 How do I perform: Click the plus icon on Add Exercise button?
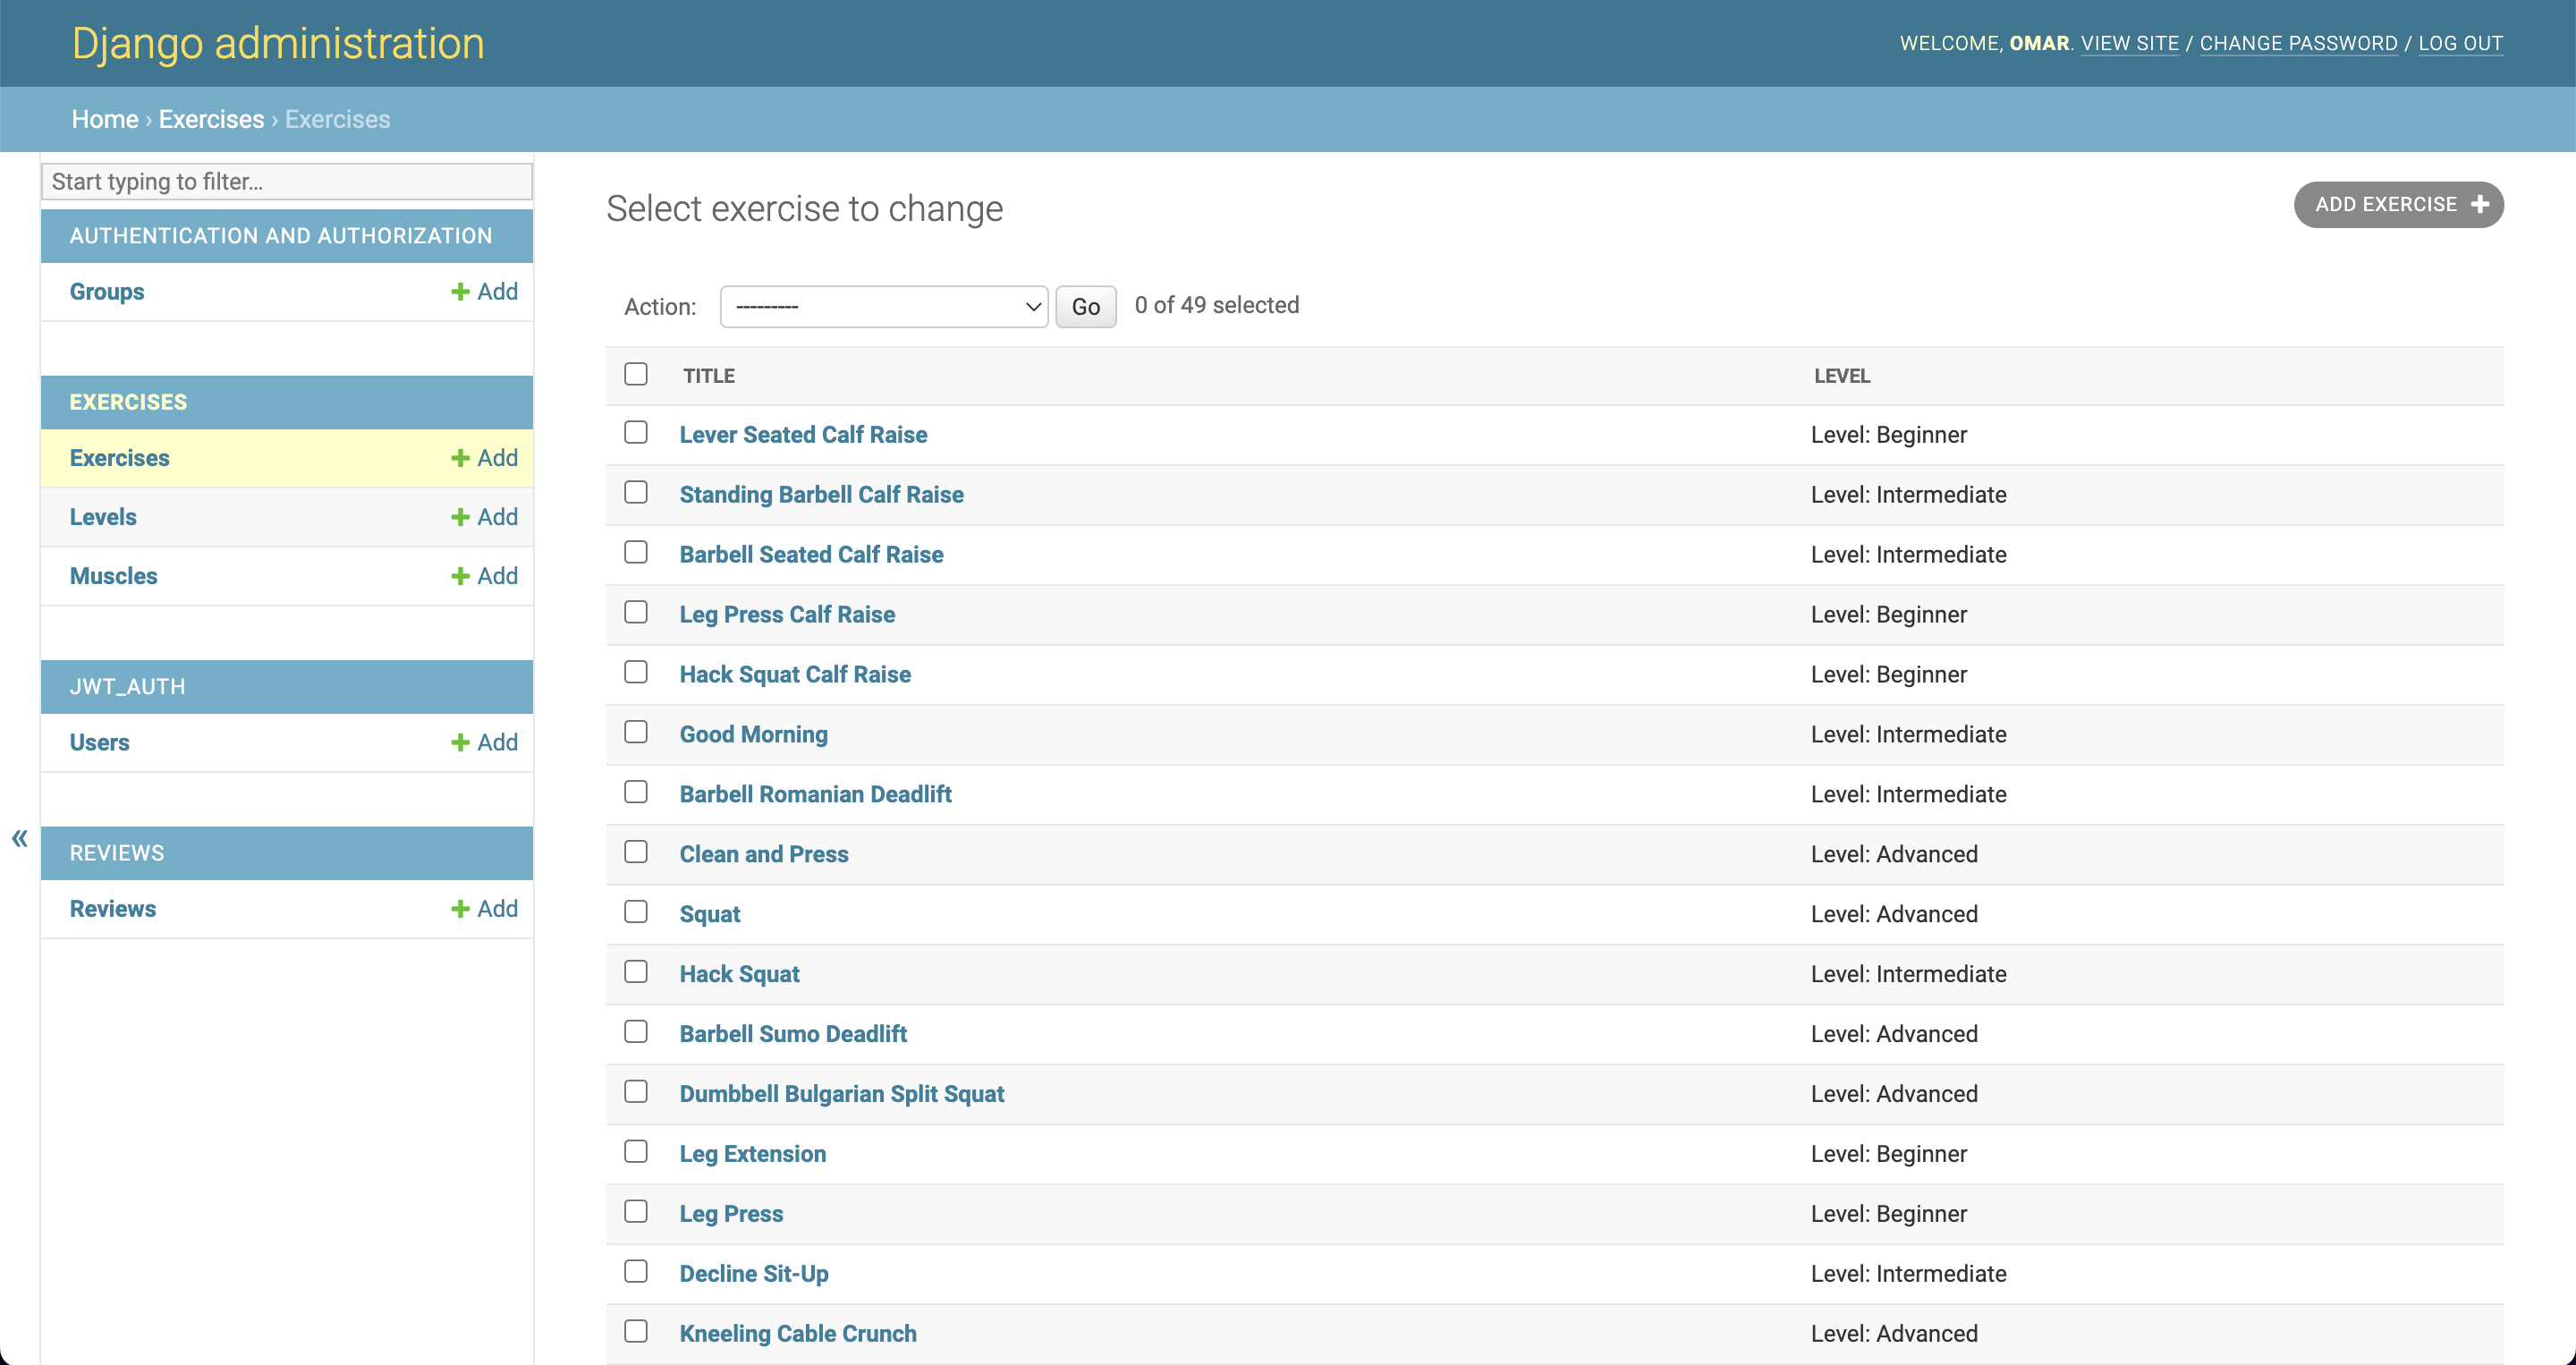point(2480,204)
